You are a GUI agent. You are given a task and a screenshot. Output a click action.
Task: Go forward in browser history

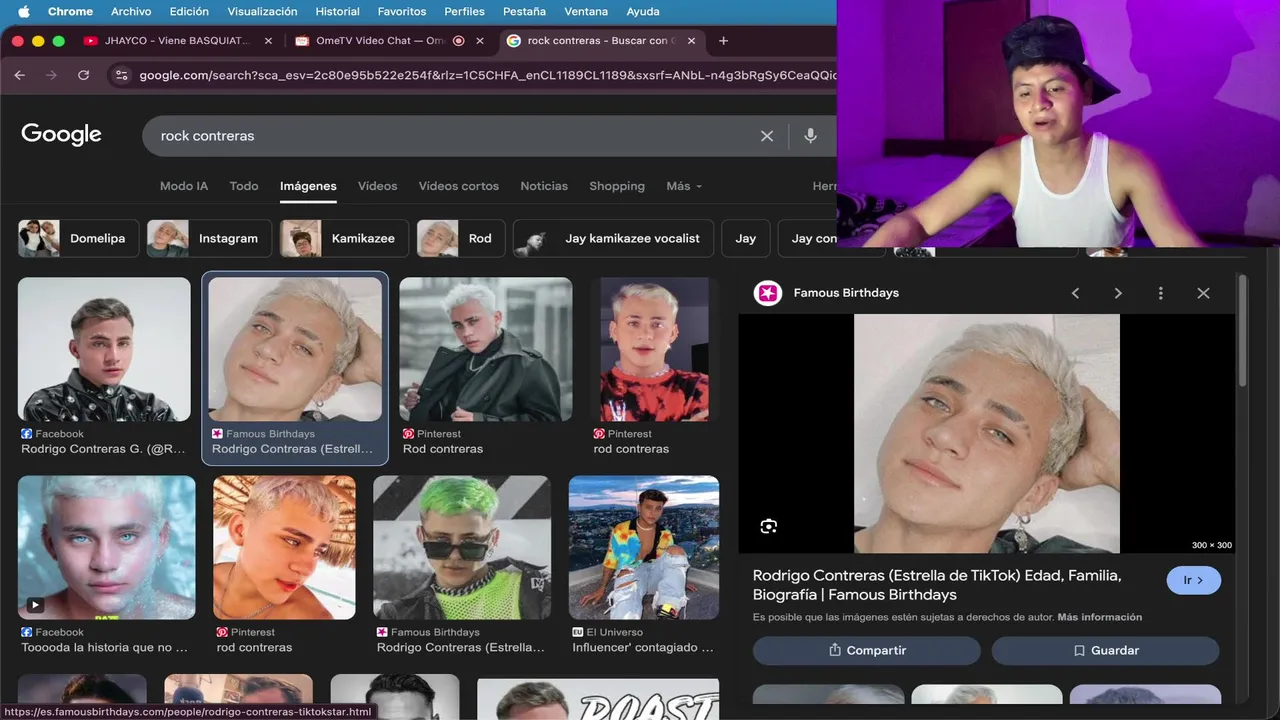point(51,75)
